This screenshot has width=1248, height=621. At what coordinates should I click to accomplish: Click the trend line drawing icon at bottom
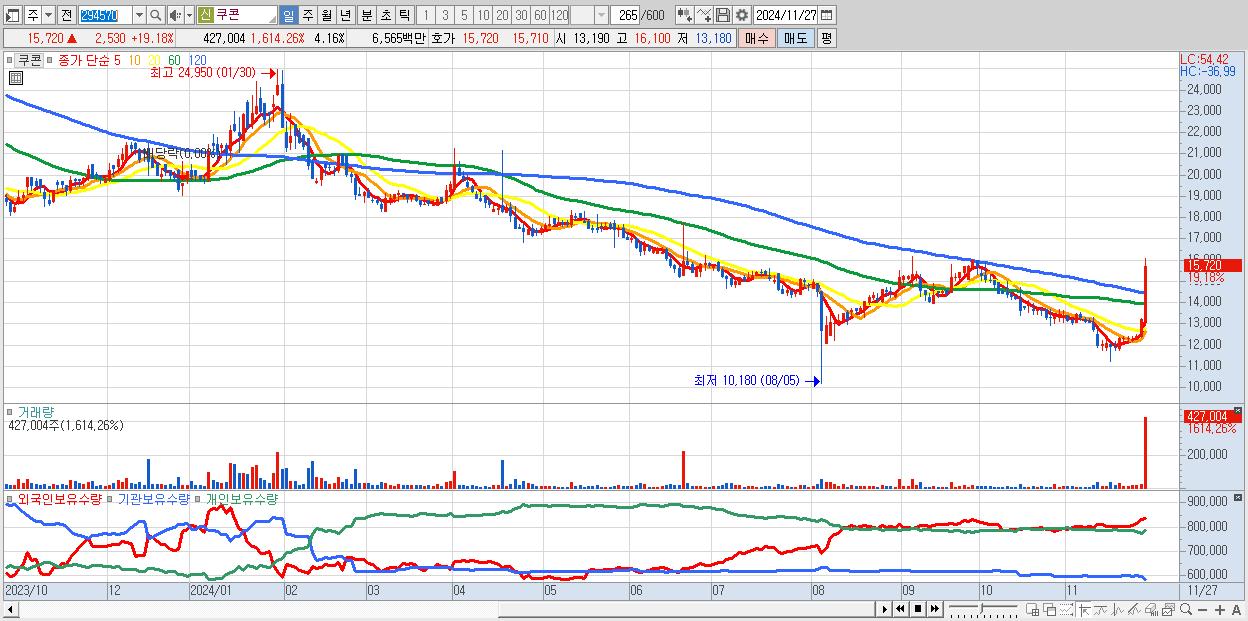(1101, 608)
